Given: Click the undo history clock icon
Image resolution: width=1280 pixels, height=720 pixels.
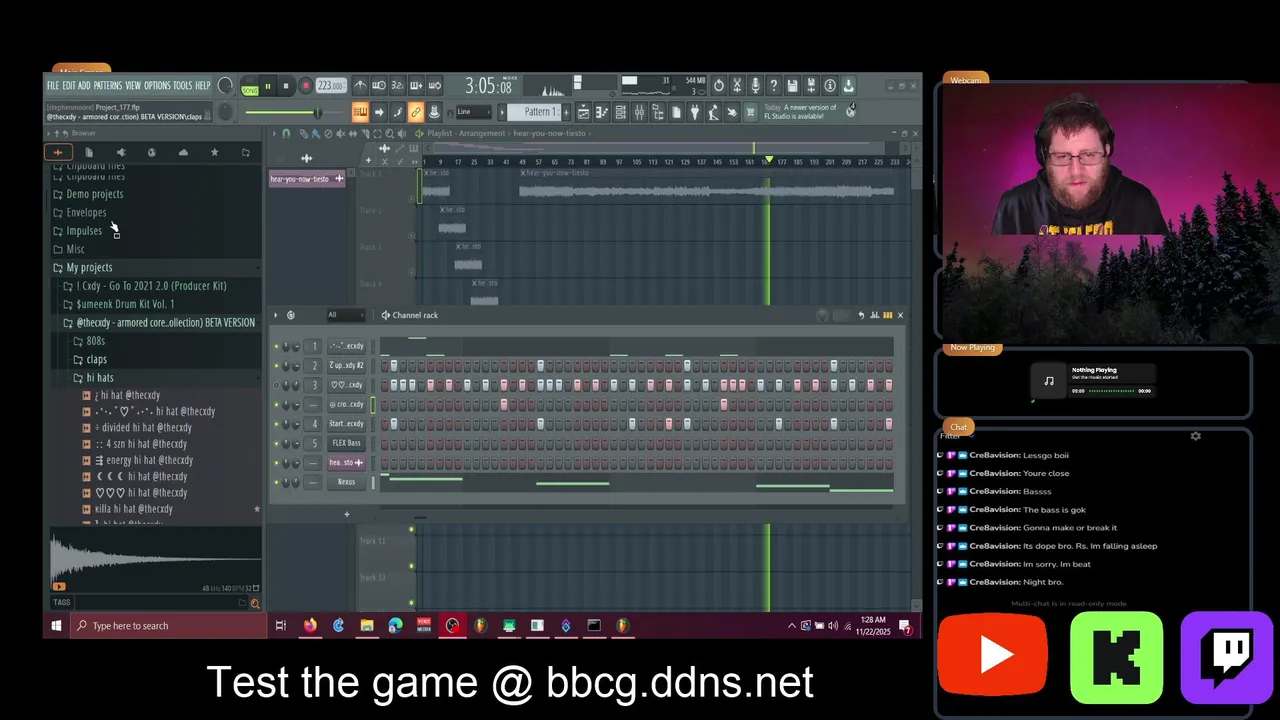Looking at the screenshot, I should (718, 86).
